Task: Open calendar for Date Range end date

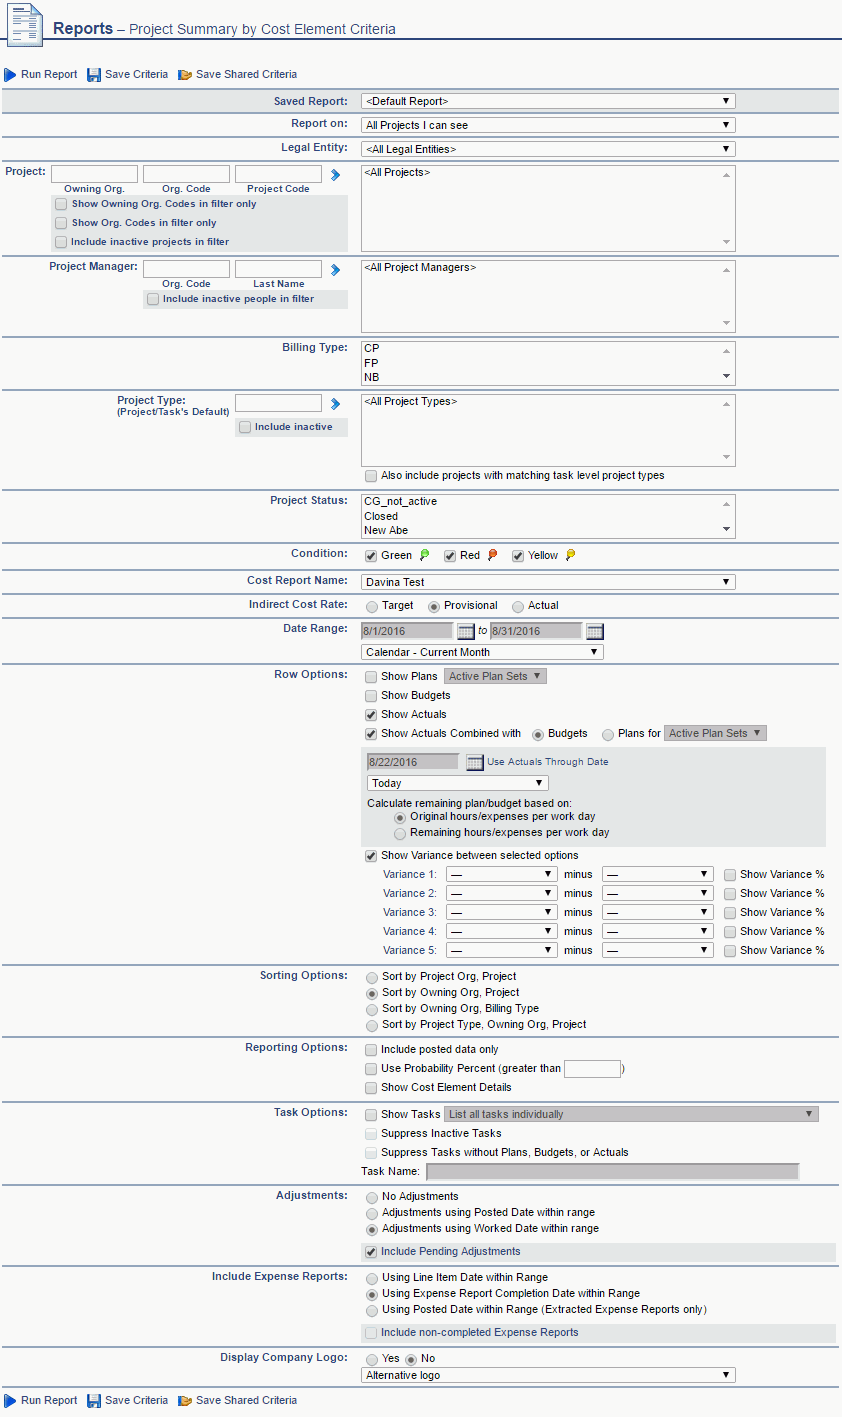Action: coord(595,632)
